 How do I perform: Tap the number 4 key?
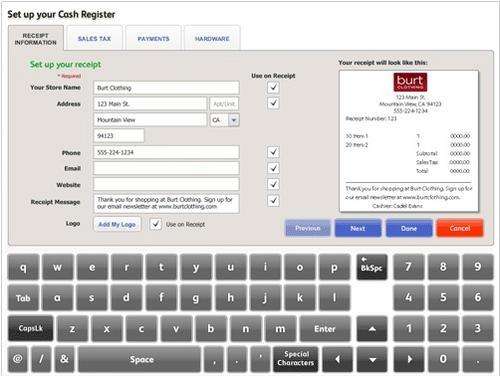(x=409, y=298)
